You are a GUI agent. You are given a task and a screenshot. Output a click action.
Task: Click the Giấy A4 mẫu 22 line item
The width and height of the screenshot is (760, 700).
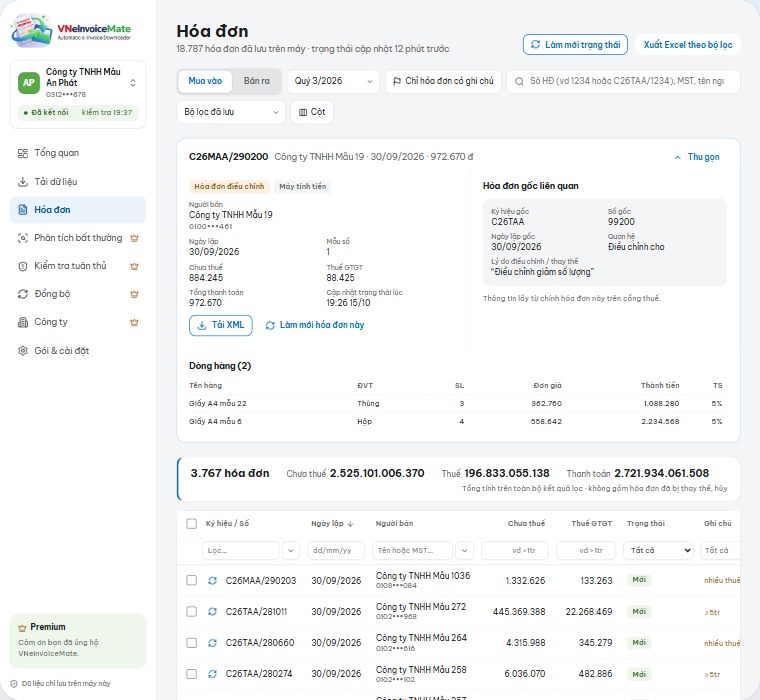coord(456,404)
